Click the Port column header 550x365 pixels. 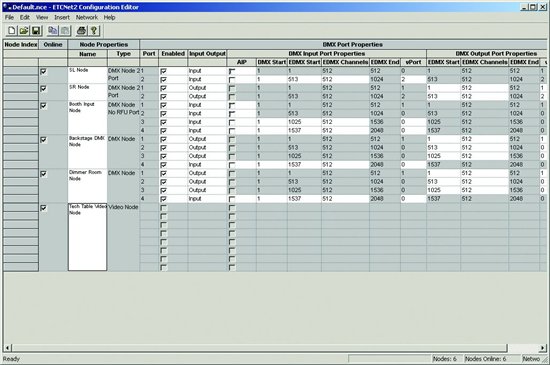tap(149, 54)
